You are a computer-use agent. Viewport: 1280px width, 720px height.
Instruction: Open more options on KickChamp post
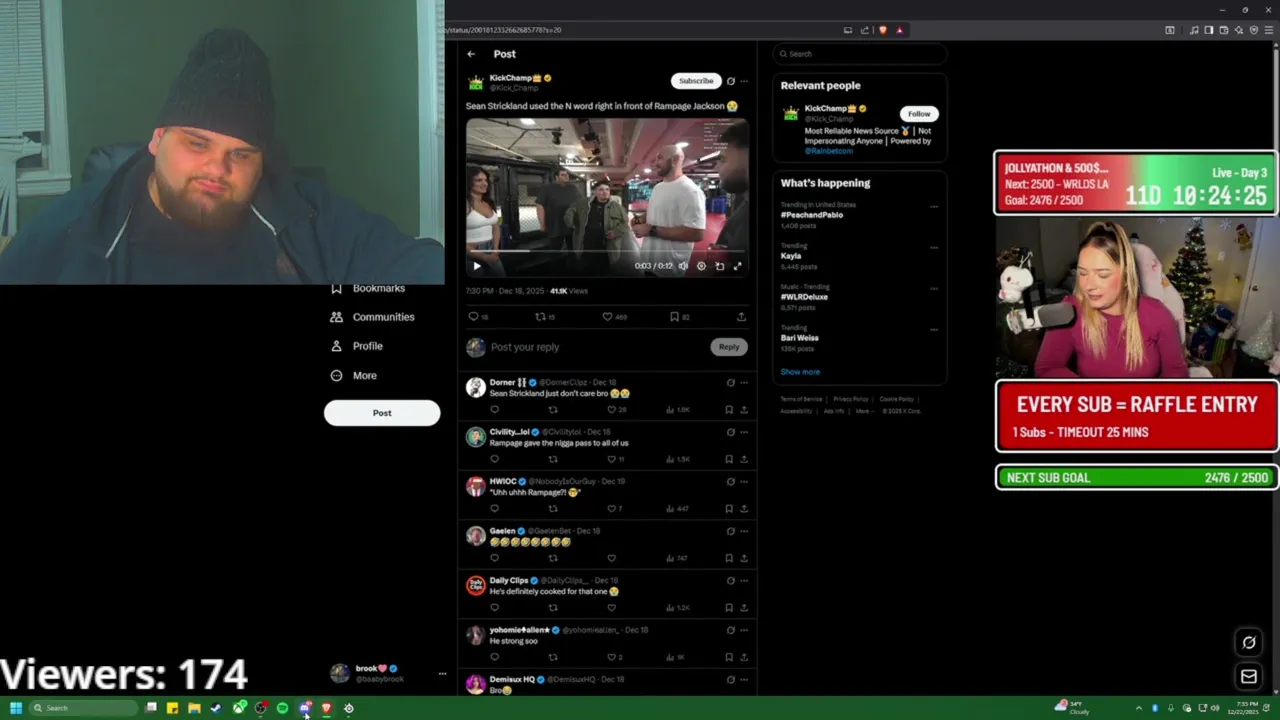coord(744,81)
